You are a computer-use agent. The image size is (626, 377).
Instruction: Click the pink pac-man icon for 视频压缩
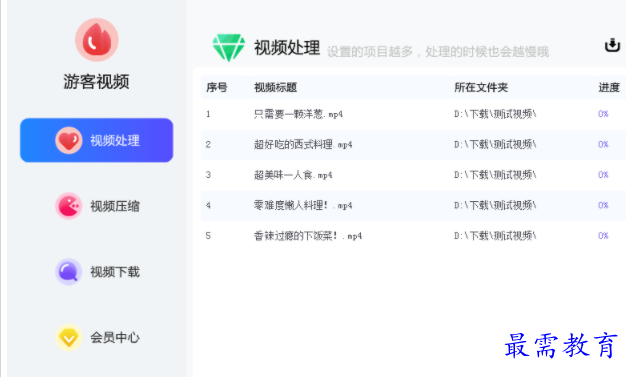pos(69,206)
